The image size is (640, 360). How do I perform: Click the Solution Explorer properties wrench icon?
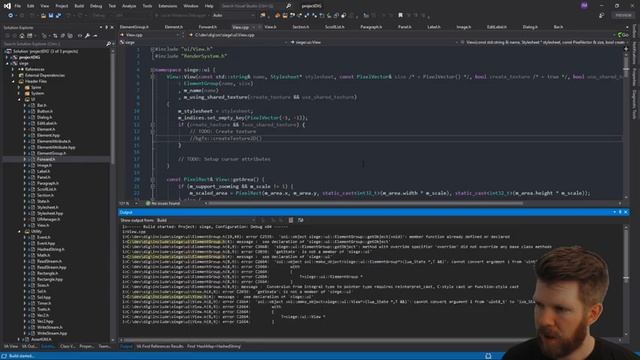(x=87, y=36)
